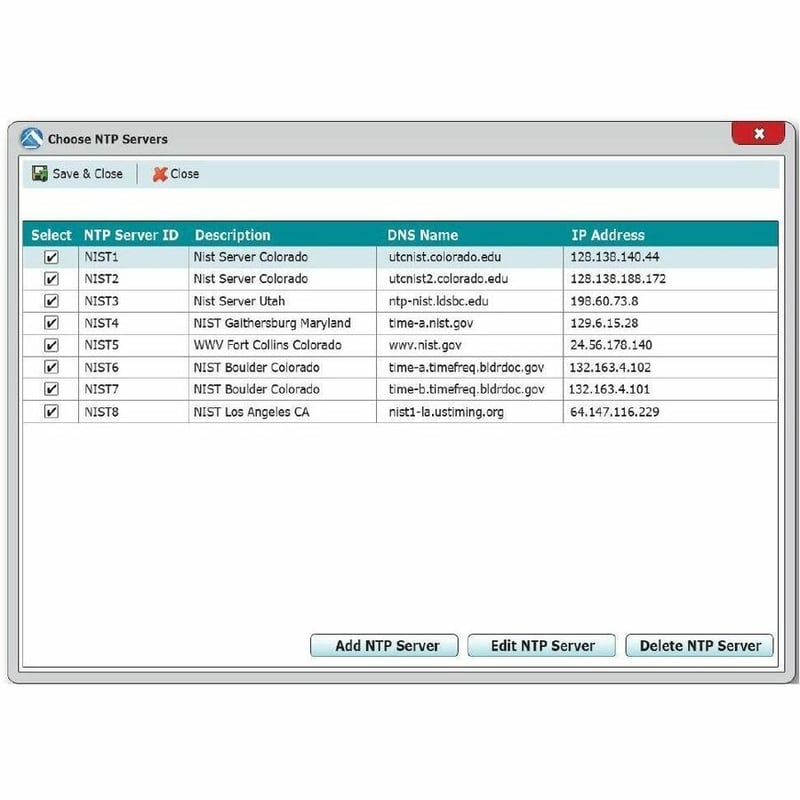This screenshot has width=800, height=800.
Task: Click wwv.nist.gov DNS name
Action: (x=425, y=346)
